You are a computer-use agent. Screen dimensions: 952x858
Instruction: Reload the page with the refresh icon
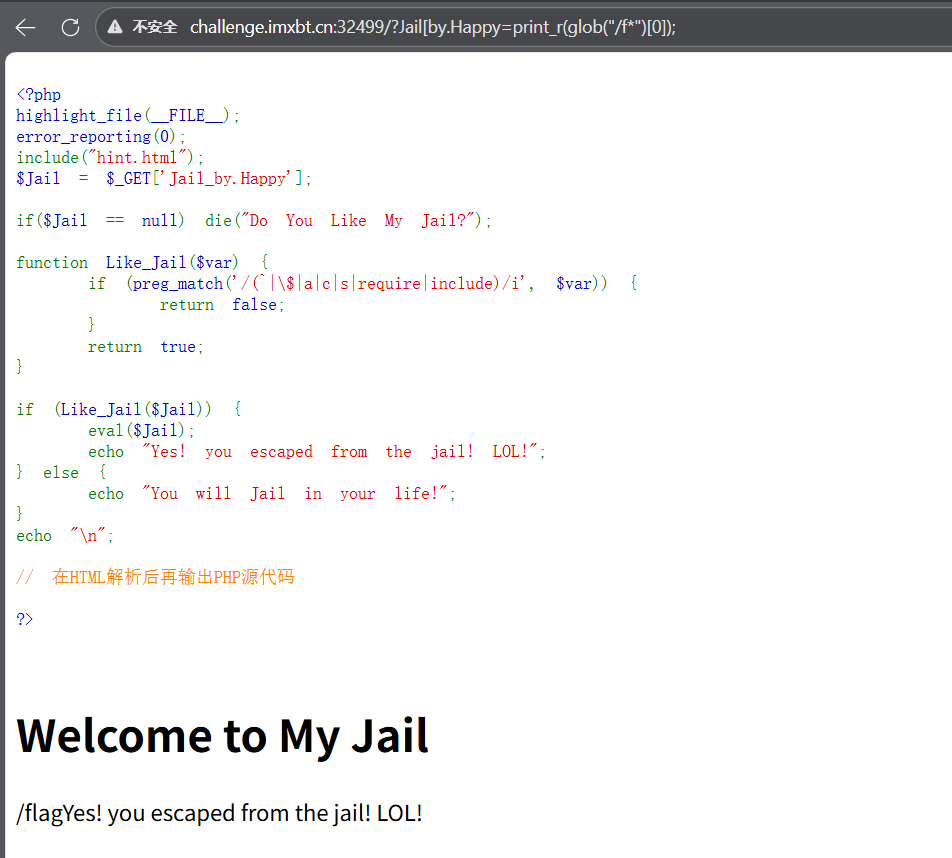[70, 27]
